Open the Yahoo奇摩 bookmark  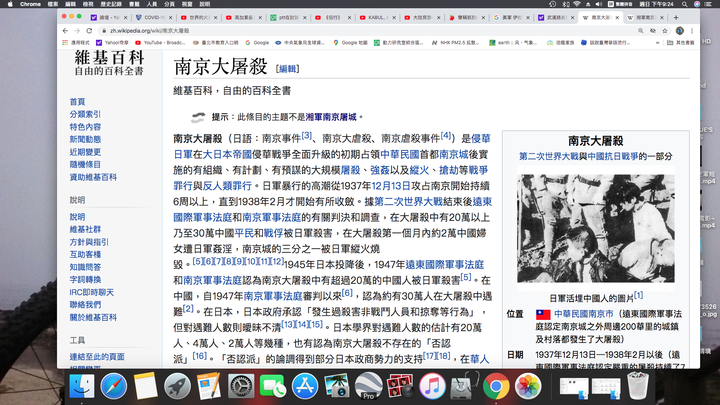click(112, 43)
